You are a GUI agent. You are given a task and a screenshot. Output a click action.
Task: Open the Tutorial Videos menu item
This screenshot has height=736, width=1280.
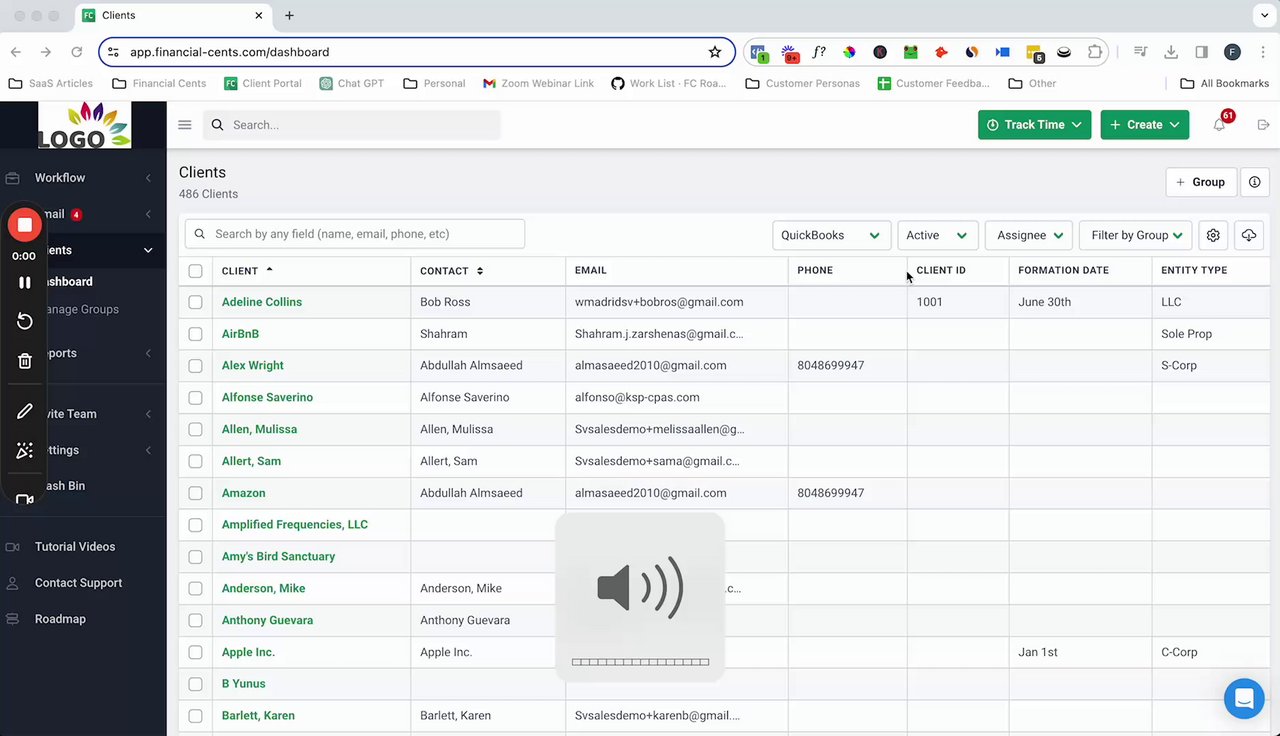[x=75, y=547]
